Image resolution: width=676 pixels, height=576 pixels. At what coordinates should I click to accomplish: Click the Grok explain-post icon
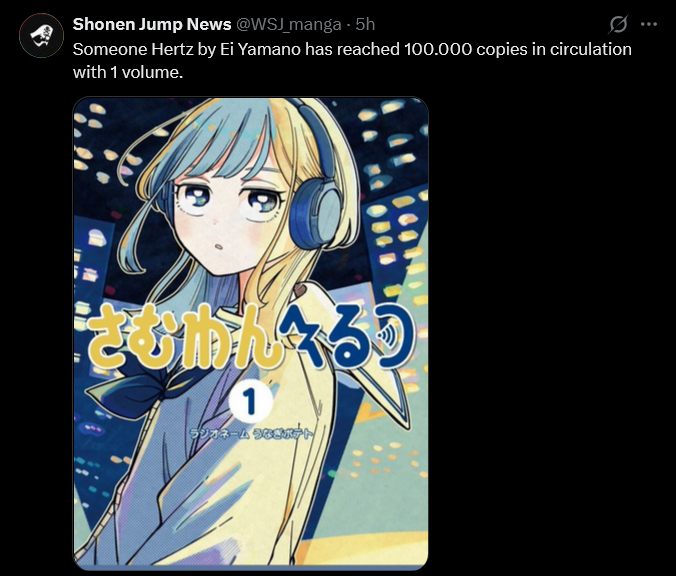pos(618,24)
